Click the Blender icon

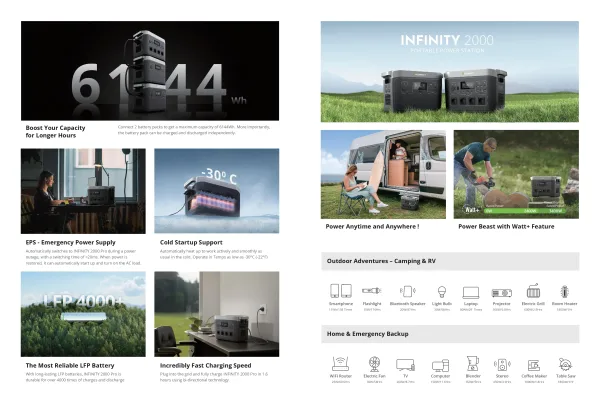(473, 363)
